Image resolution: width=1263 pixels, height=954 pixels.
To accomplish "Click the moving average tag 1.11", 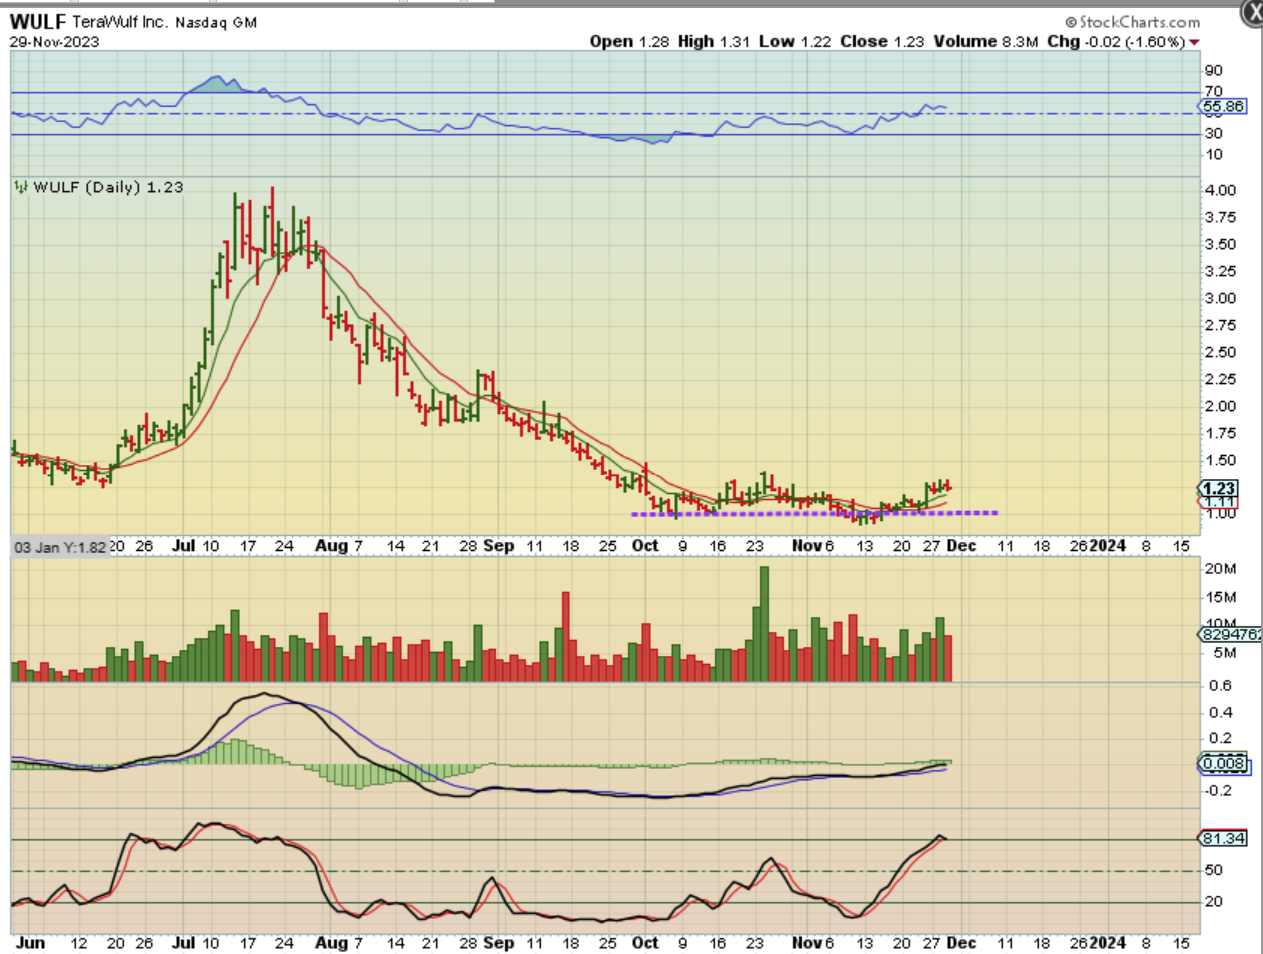I will point(1219,502).
